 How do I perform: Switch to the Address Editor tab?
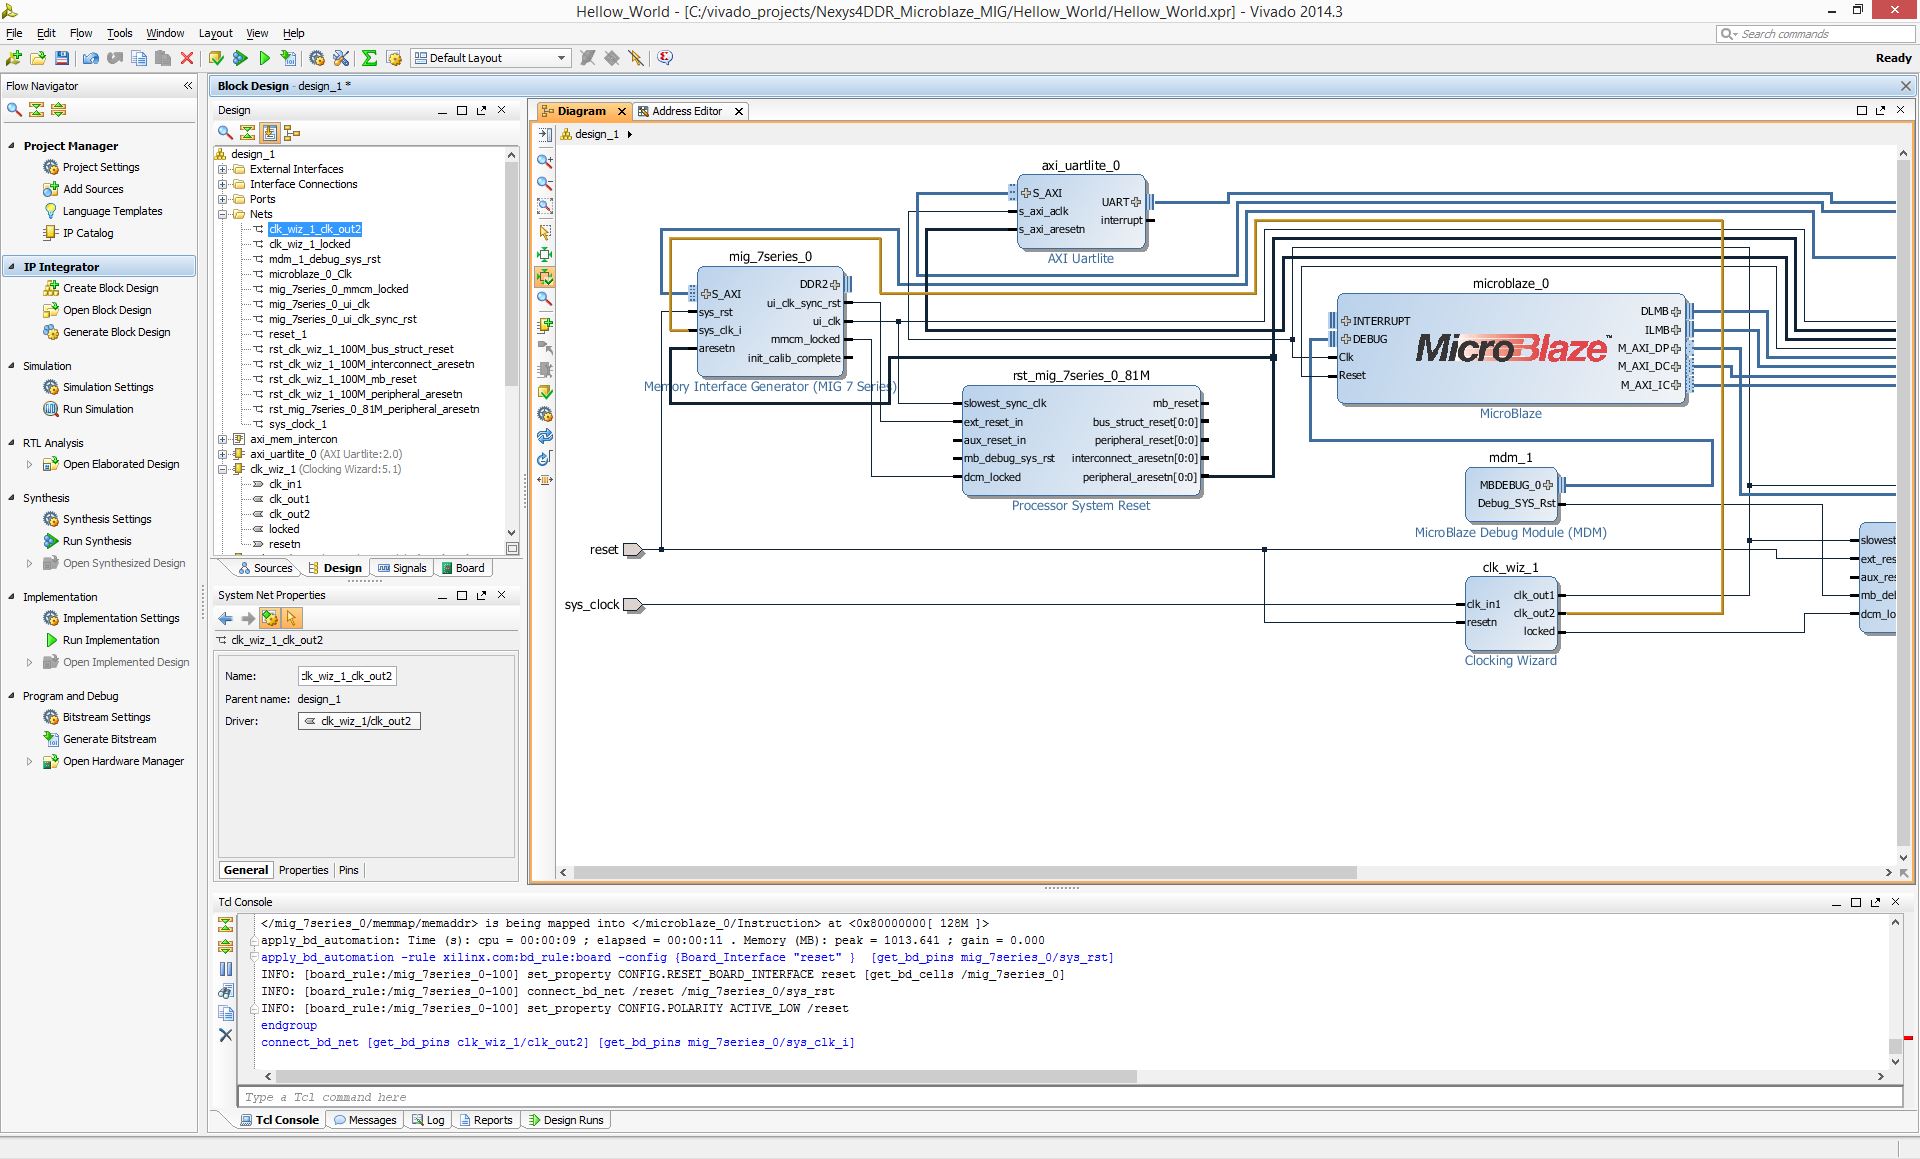[686, 111]
